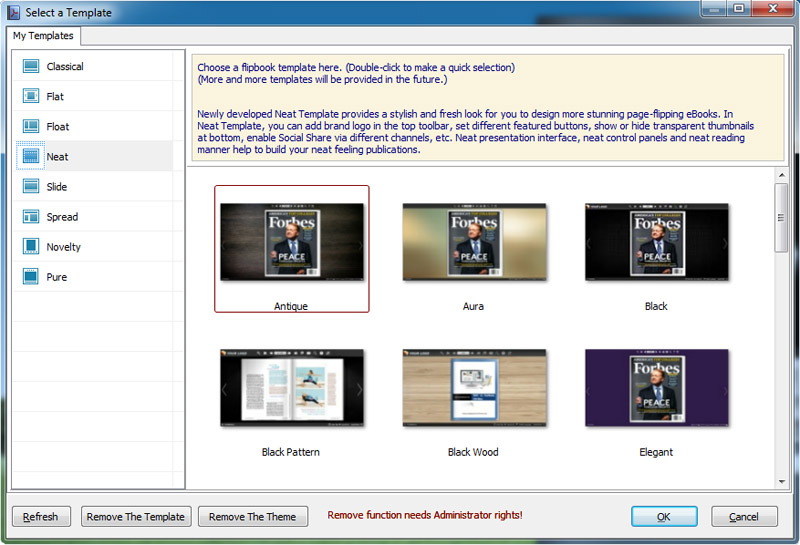Select the Pure template icon
Image resolution: width=800 pixels, height=545 pixels.
(30, 276)
